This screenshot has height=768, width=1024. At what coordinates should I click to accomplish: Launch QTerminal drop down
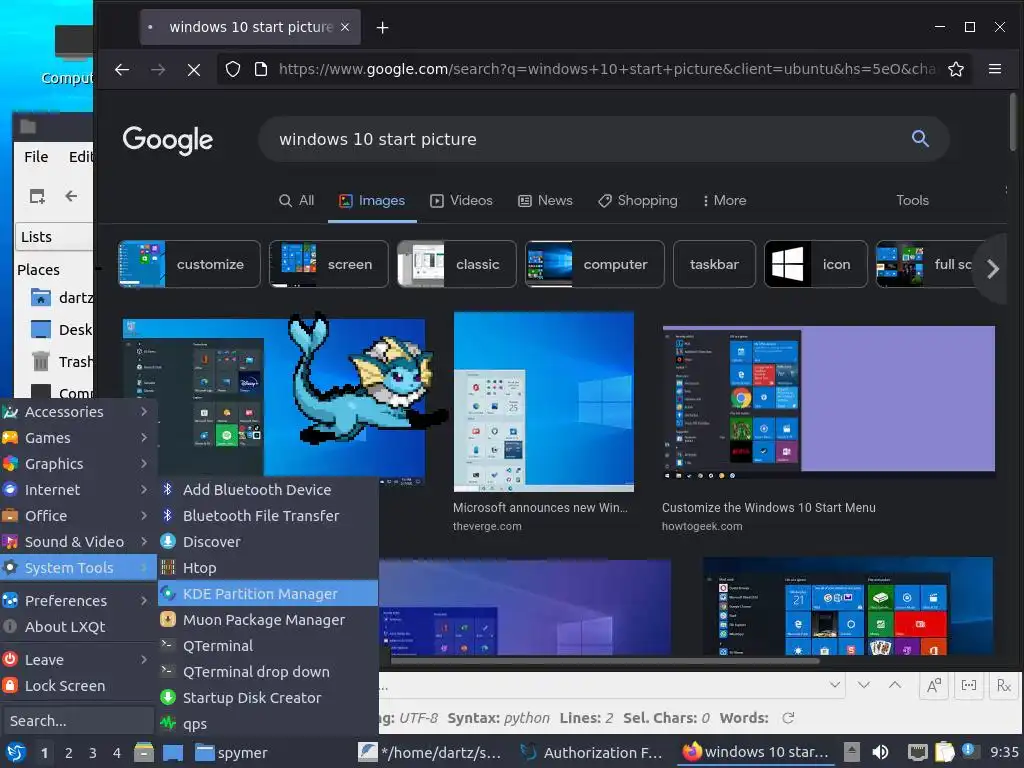[x=268, y=672]
